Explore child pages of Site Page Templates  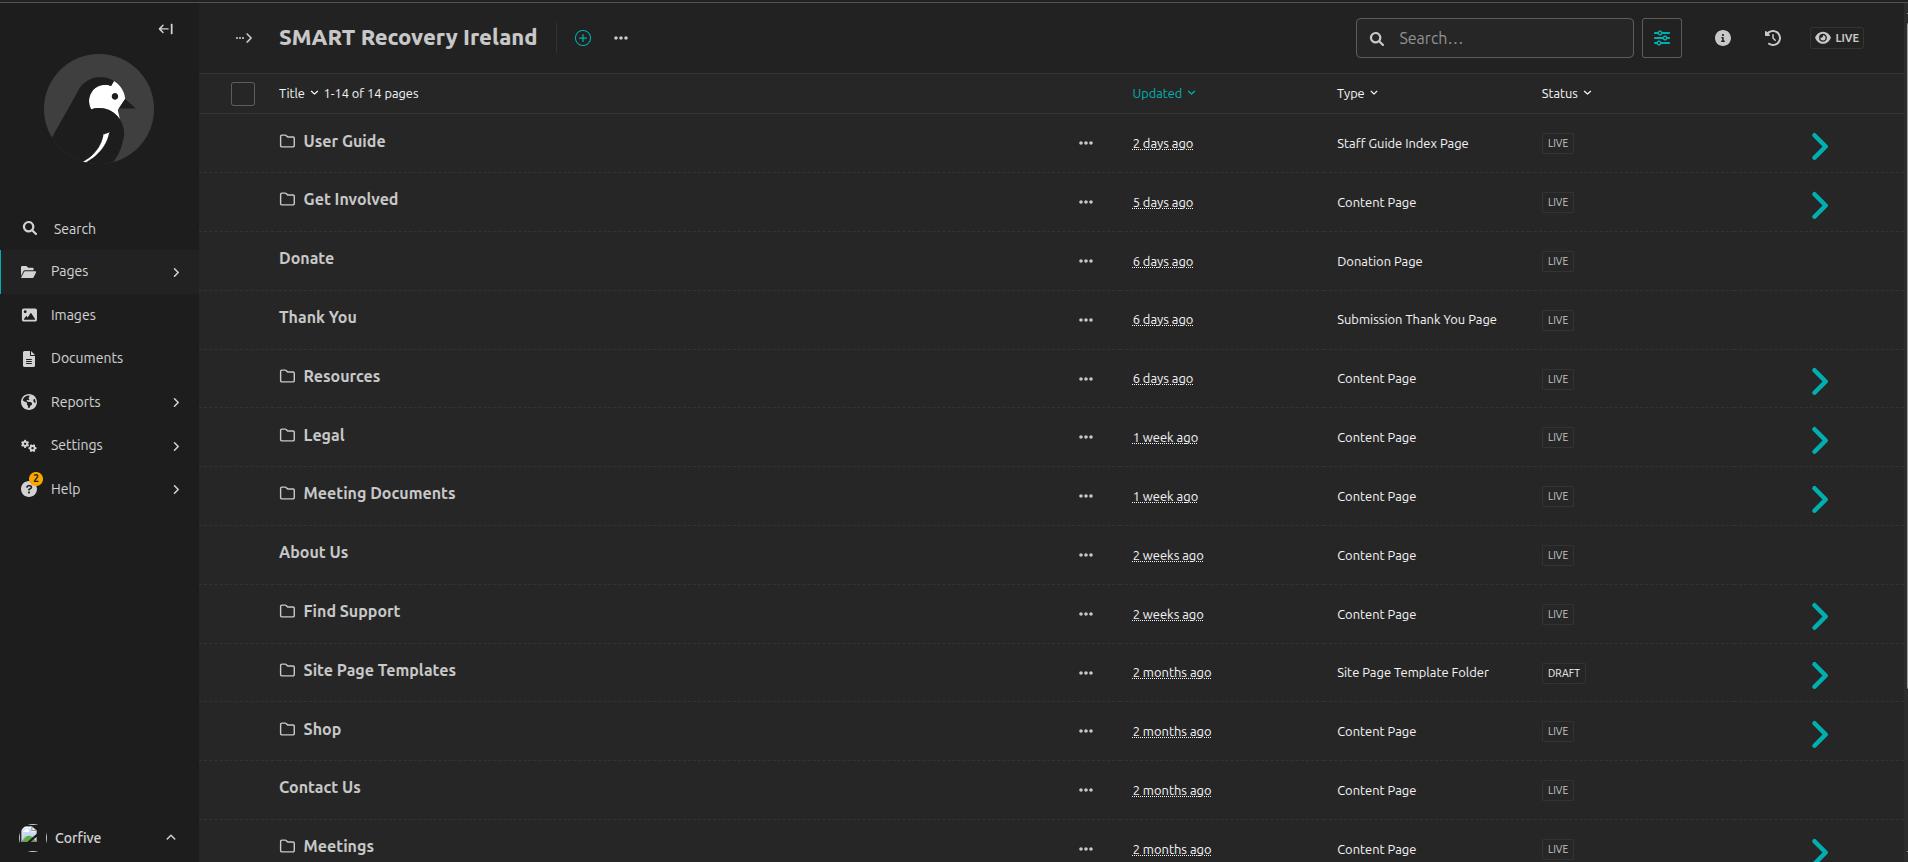click(x=1819, y=675)
